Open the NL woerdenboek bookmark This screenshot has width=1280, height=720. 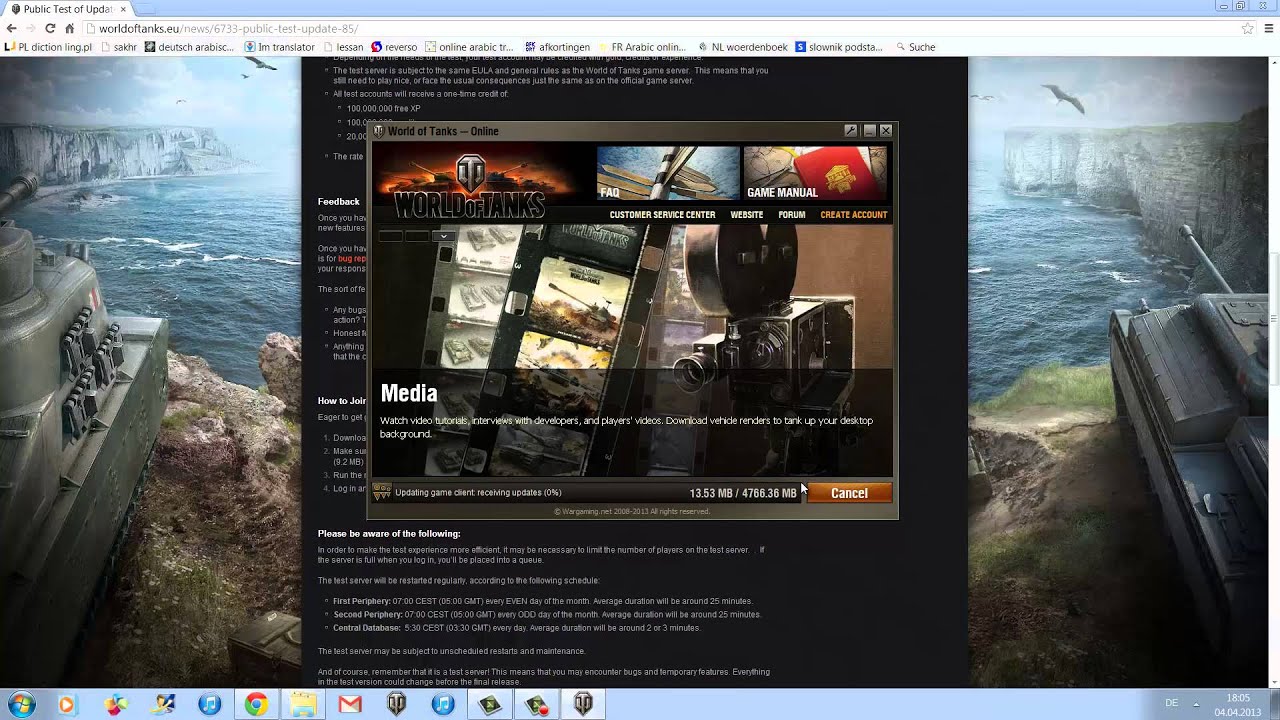coord(742,47)
